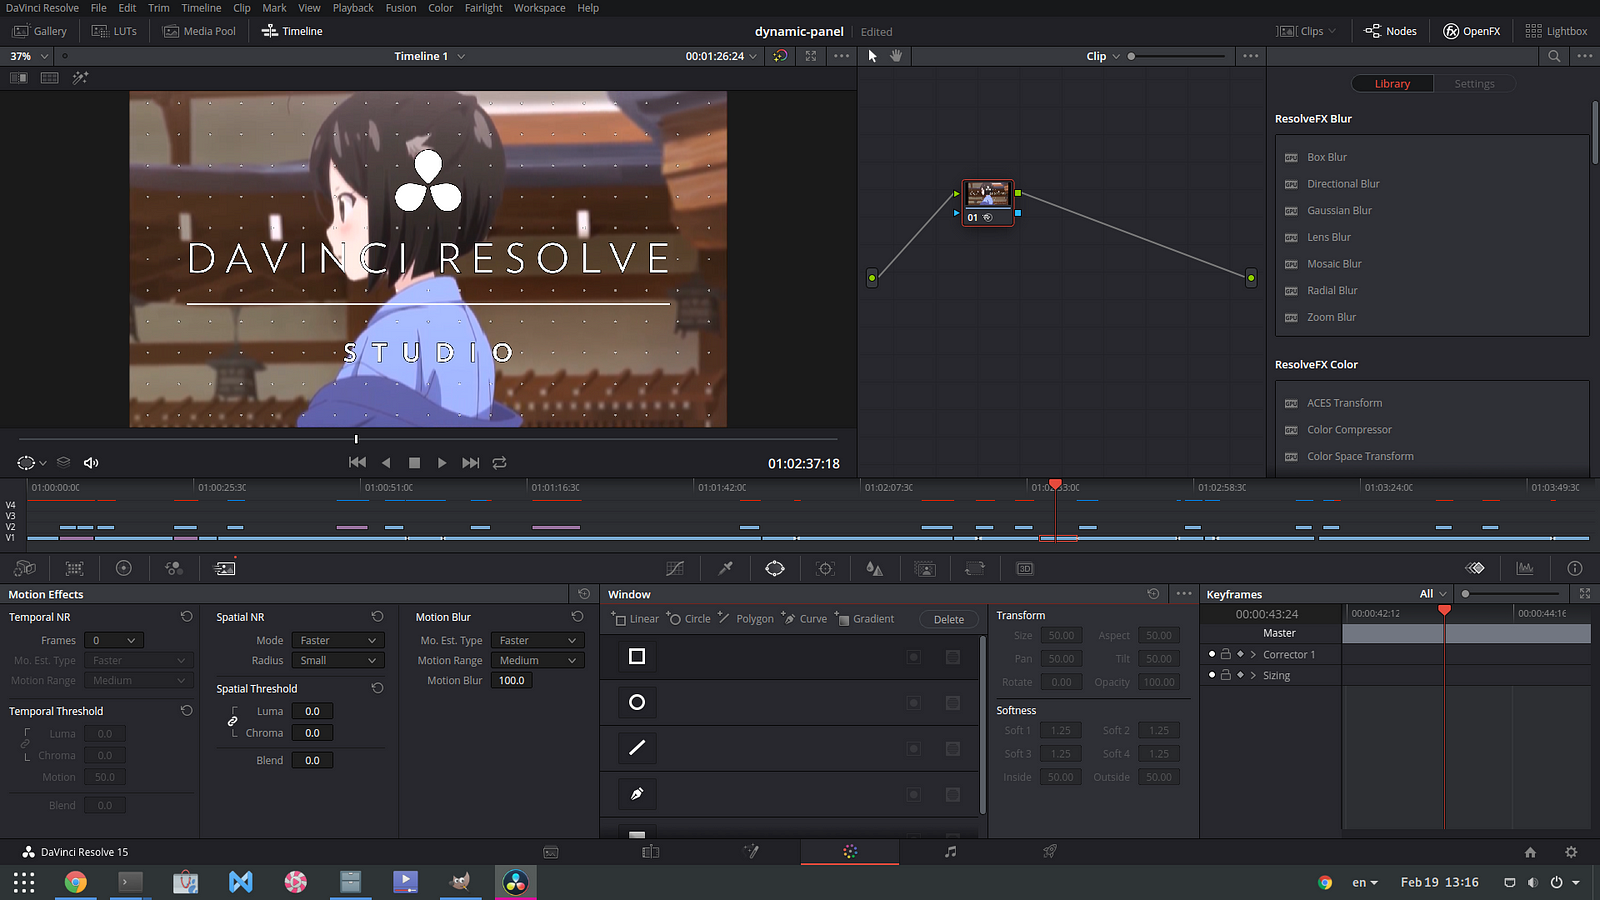This screenshot has width=1600, height=900.
Task: Reset the Window palette
Action: 1153,594
